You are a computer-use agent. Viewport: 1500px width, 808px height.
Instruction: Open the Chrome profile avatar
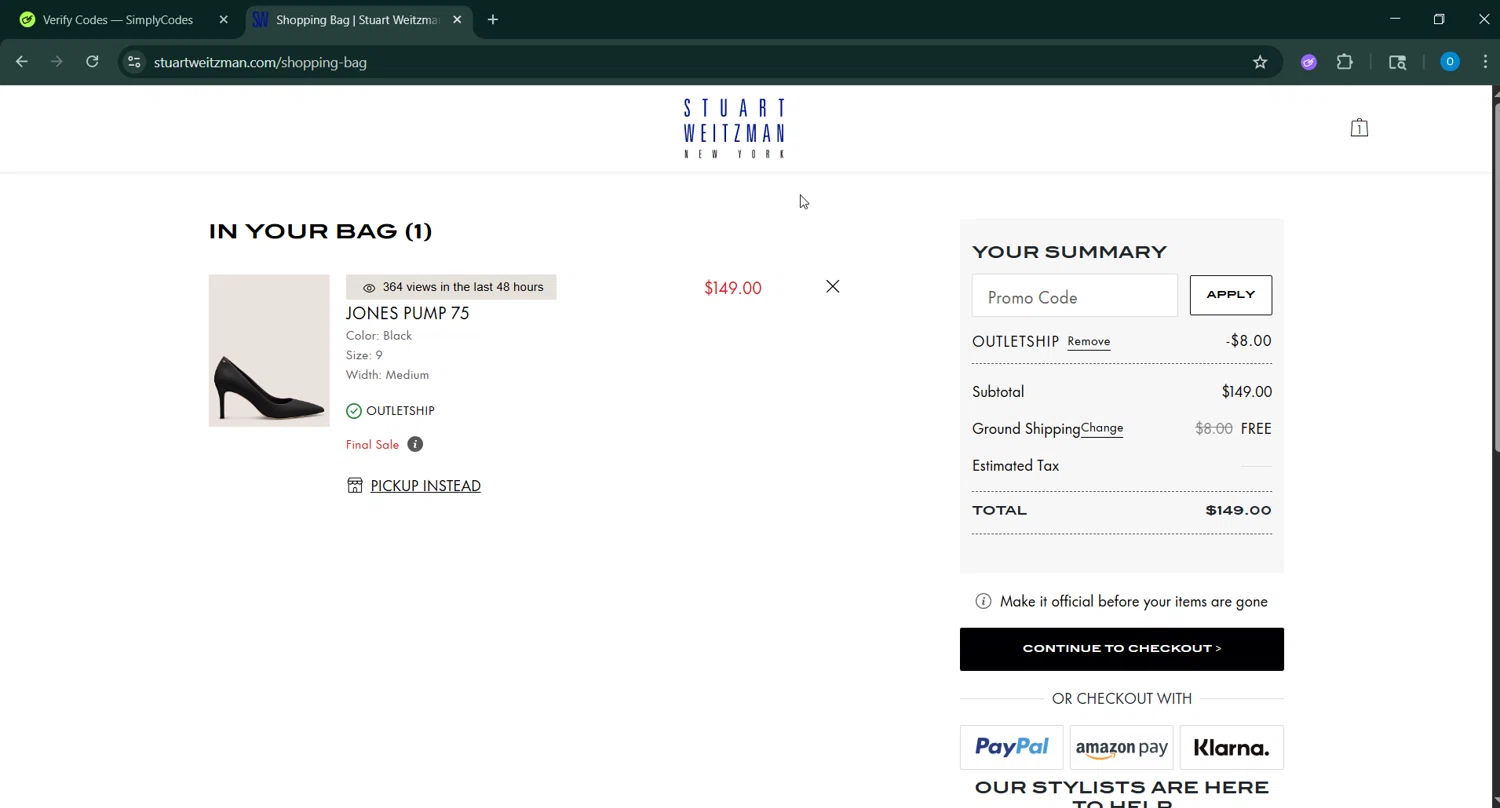1449,62
